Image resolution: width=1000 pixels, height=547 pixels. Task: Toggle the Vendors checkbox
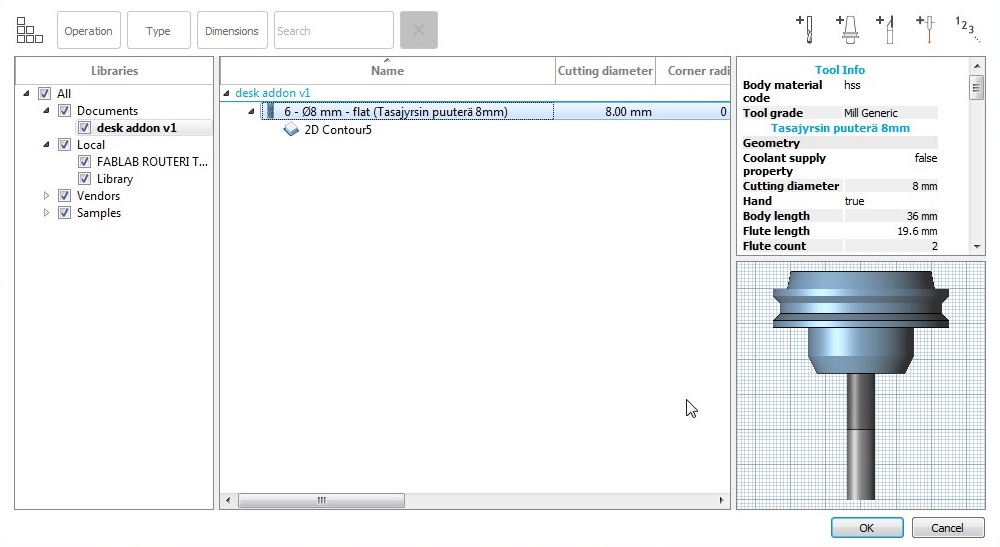[x=64, y=196]
